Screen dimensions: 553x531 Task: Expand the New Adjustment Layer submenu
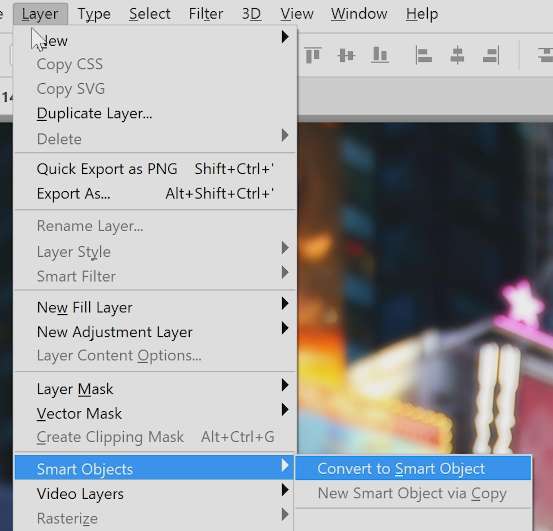285,328
